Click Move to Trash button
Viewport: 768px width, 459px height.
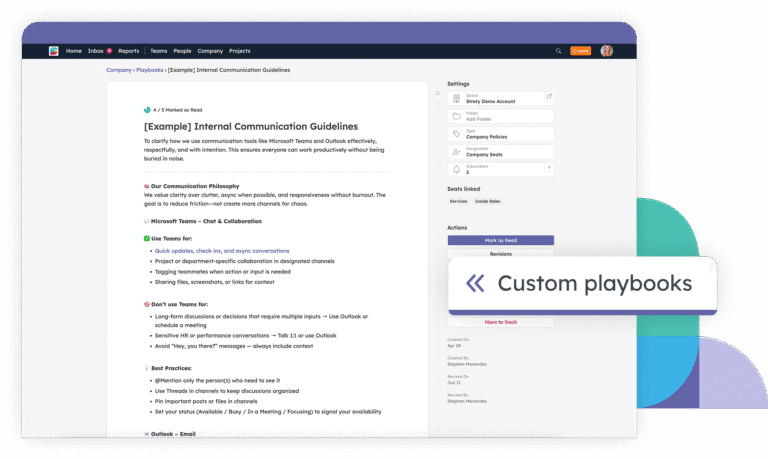coord(501,322)
